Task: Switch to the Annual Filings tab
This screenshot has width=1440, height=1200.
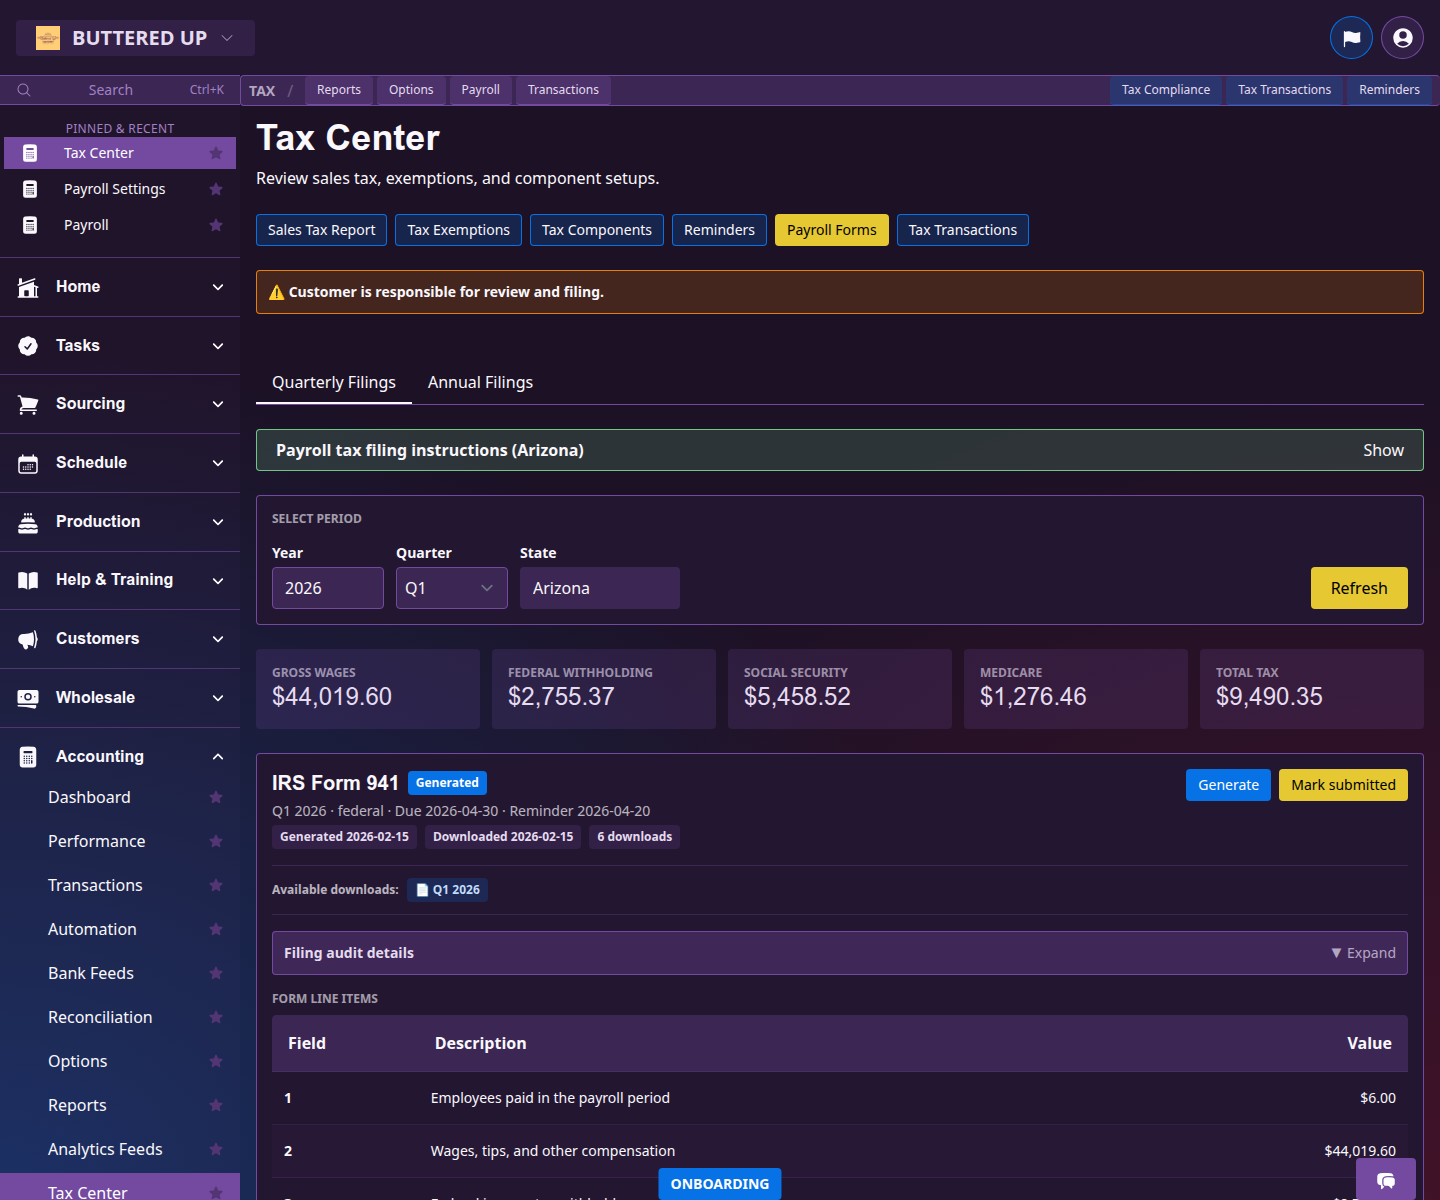Action: (x=480, y=382)
